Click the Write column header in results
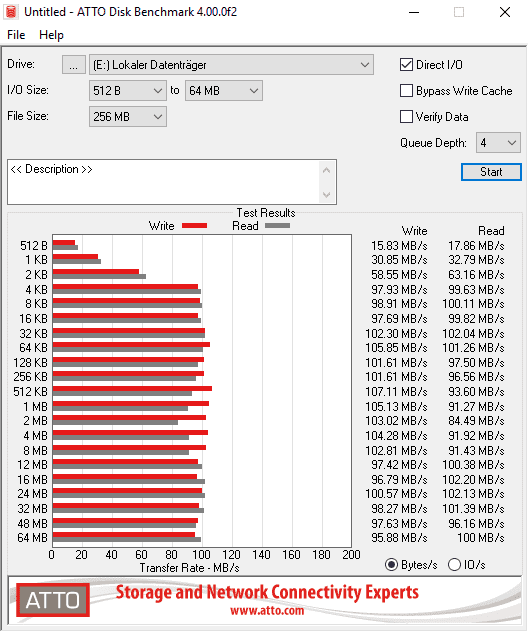Image resolution: width=528 pixels, height=632 pixels. coord(414,231)
